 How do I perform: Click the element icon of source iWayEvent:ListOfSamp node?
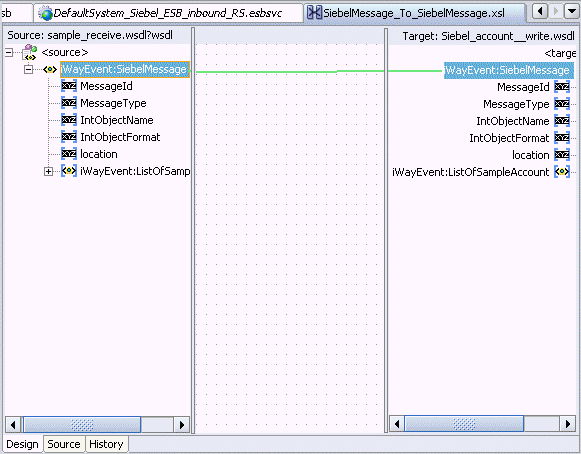[x=69, y=171]
